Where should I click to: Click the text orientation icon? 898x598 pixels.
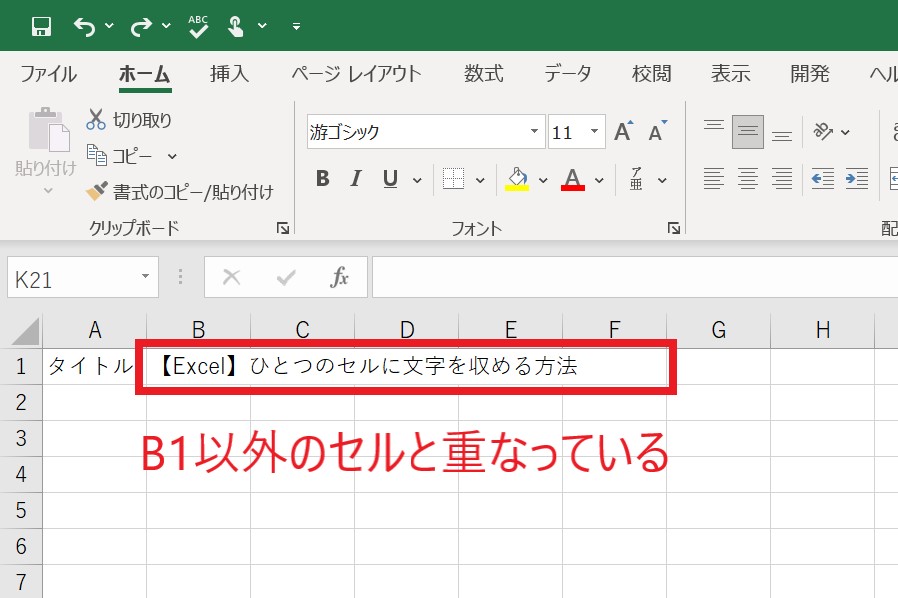click(823, 132)
